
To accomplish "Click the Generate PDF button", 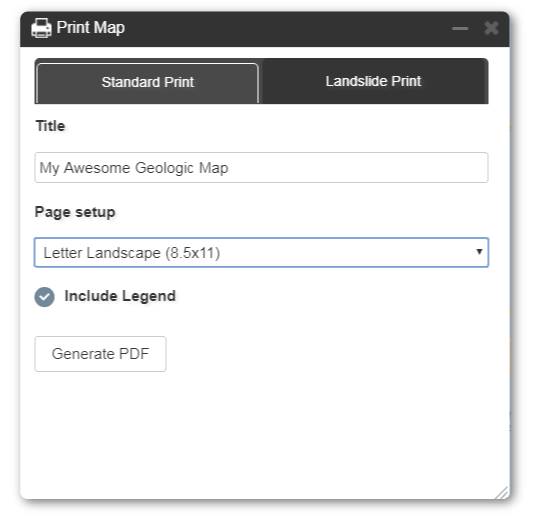I will (x=100, y=354).
